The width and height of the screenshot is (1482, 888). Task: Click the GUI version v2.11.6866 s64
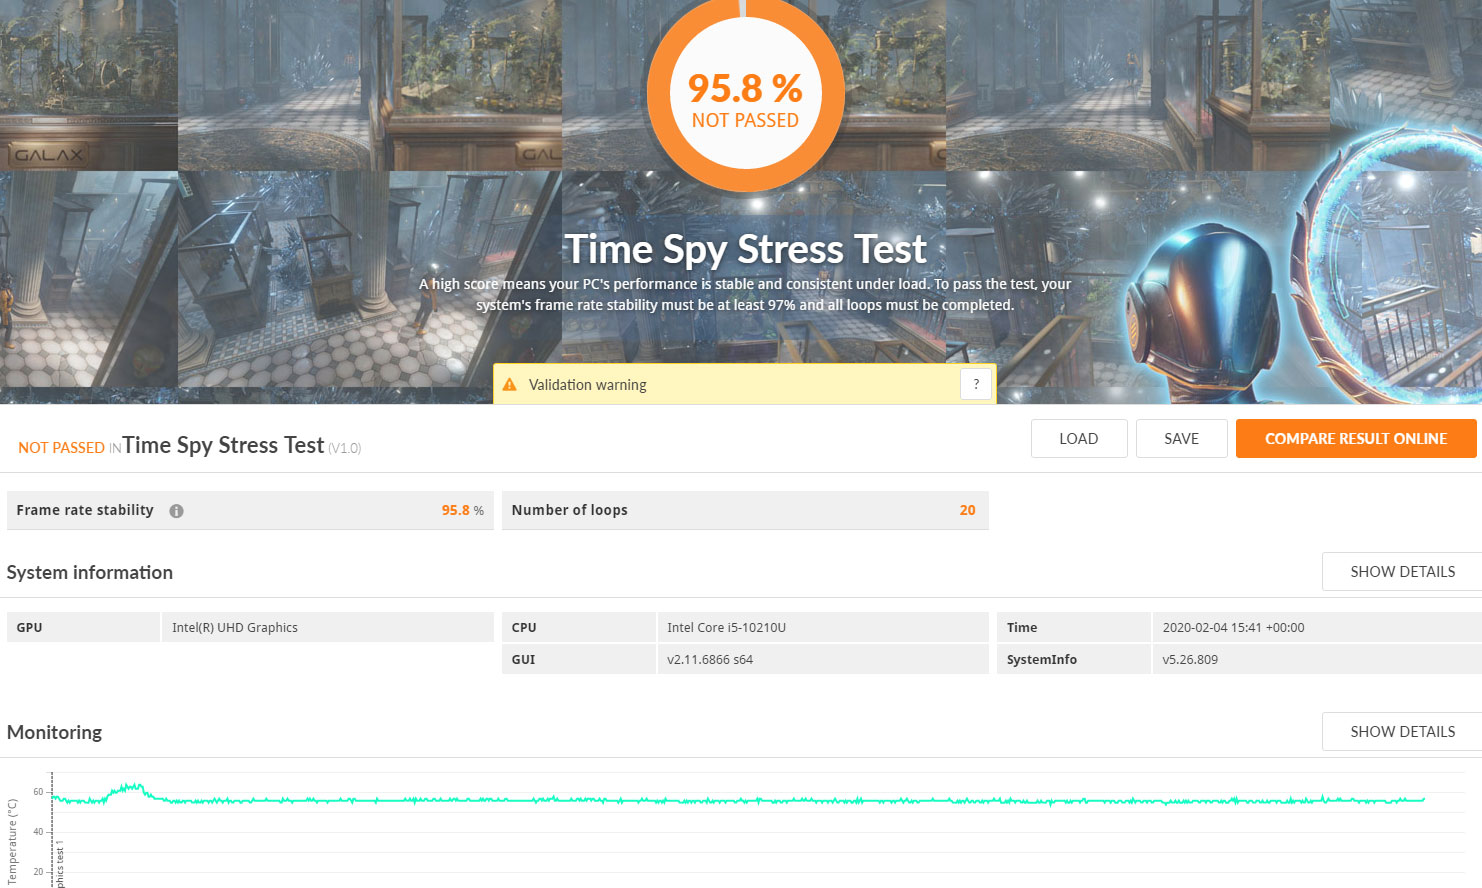710,660
